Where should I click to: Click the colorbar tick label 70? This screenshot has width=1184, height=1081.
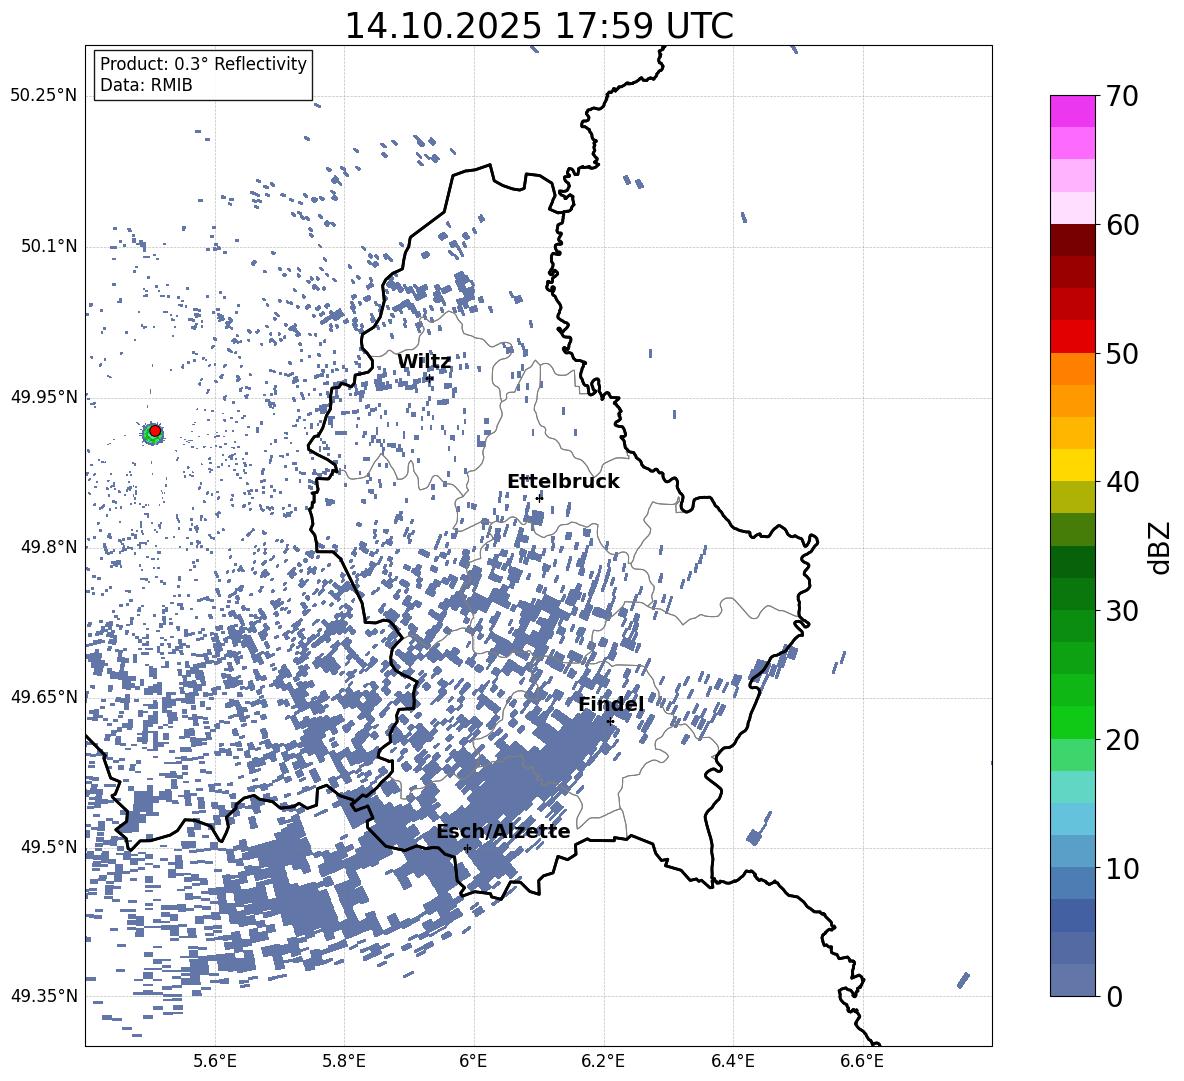pyautogui.click(x=1121, y=97)
